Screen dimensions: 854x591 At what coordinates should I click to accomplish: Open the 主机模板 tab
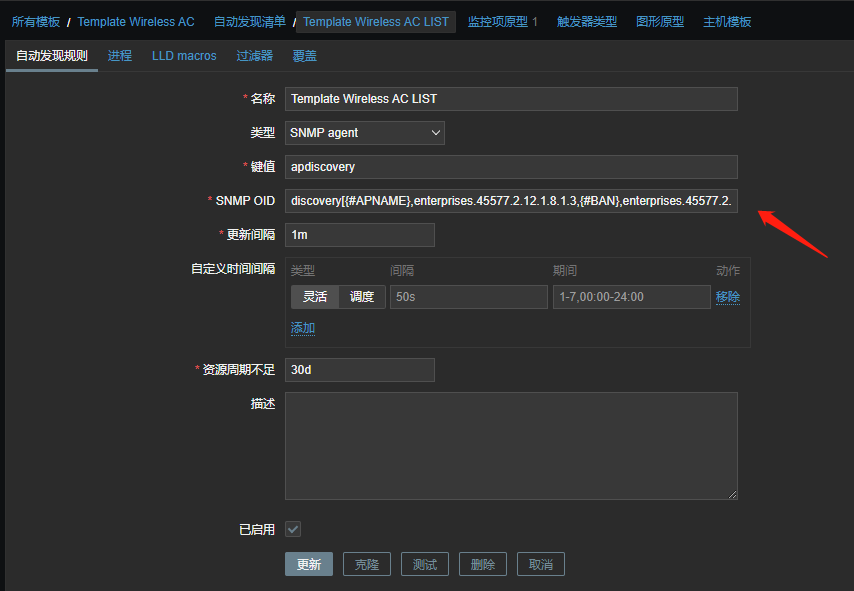[727, 22]
